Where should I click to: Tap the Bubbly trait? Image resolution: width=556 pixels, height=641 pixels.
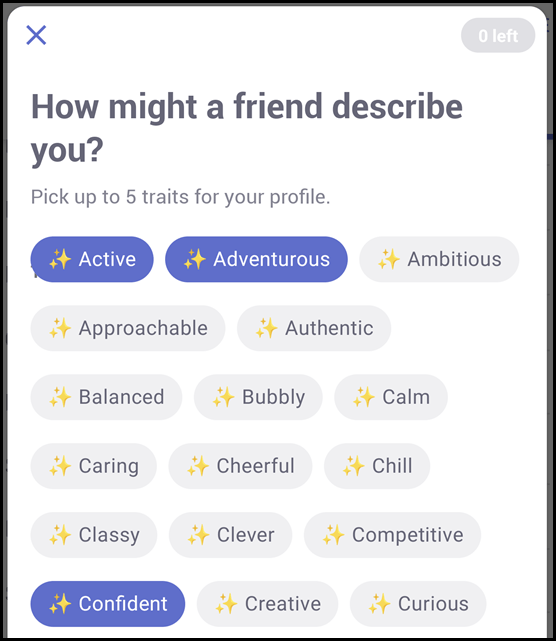coord(258,397)
